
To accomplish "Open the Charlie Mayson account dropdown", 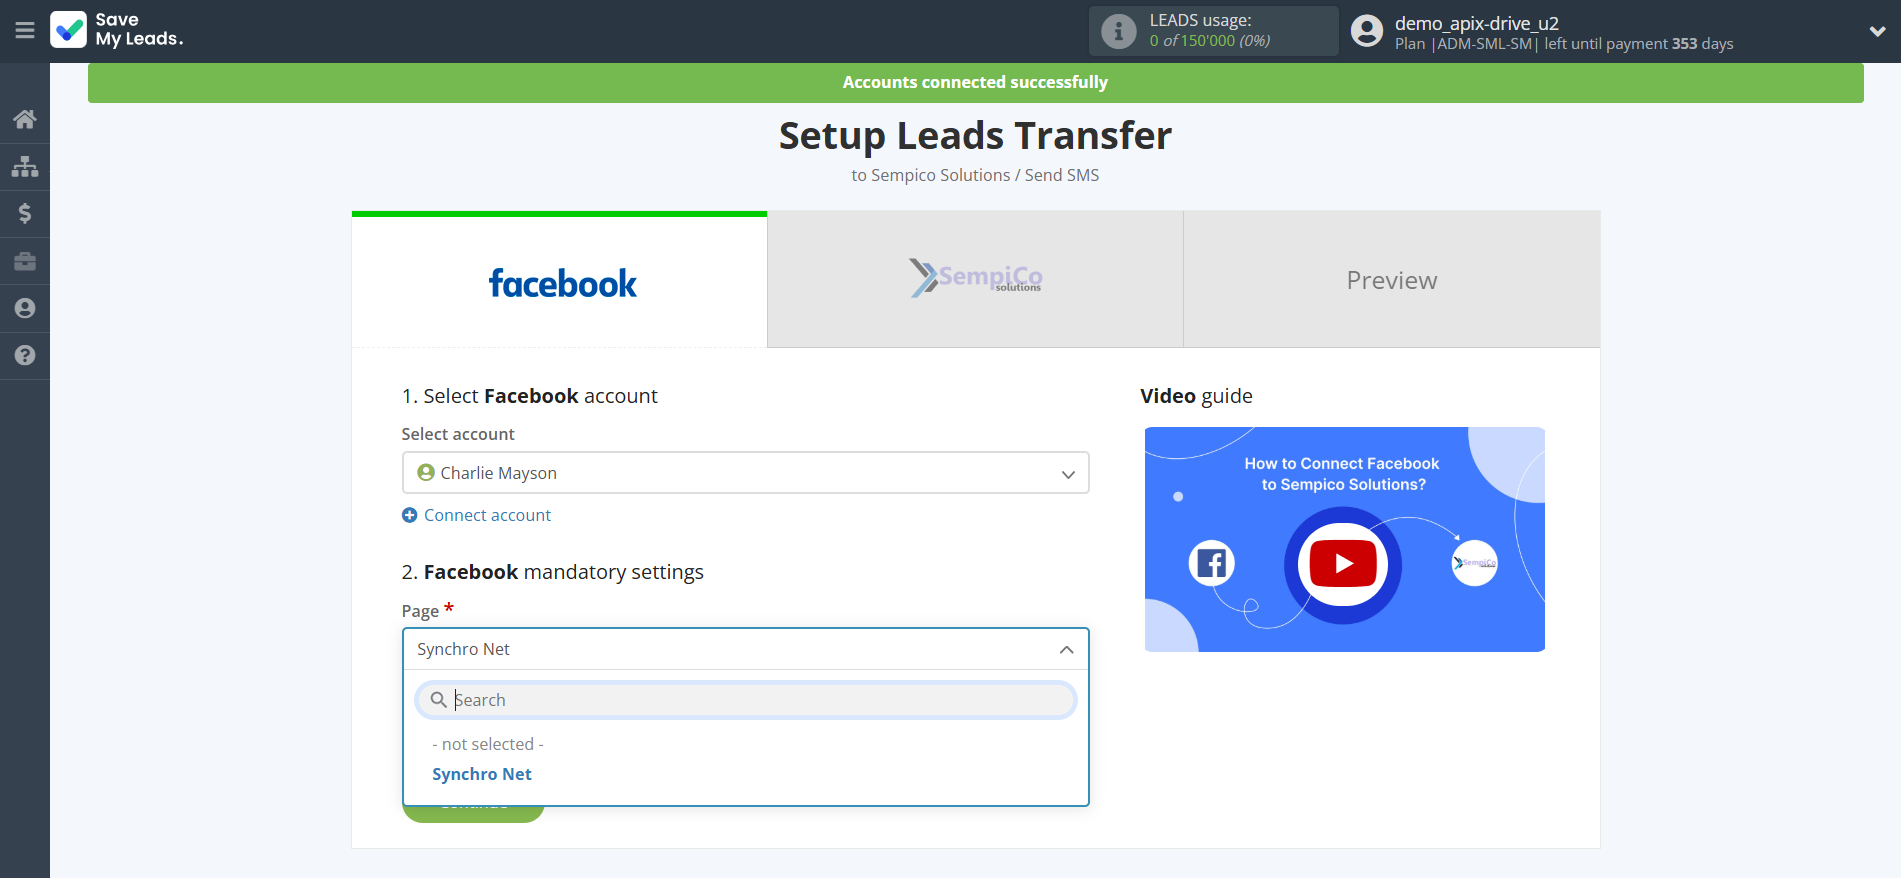I will point(745,473).
